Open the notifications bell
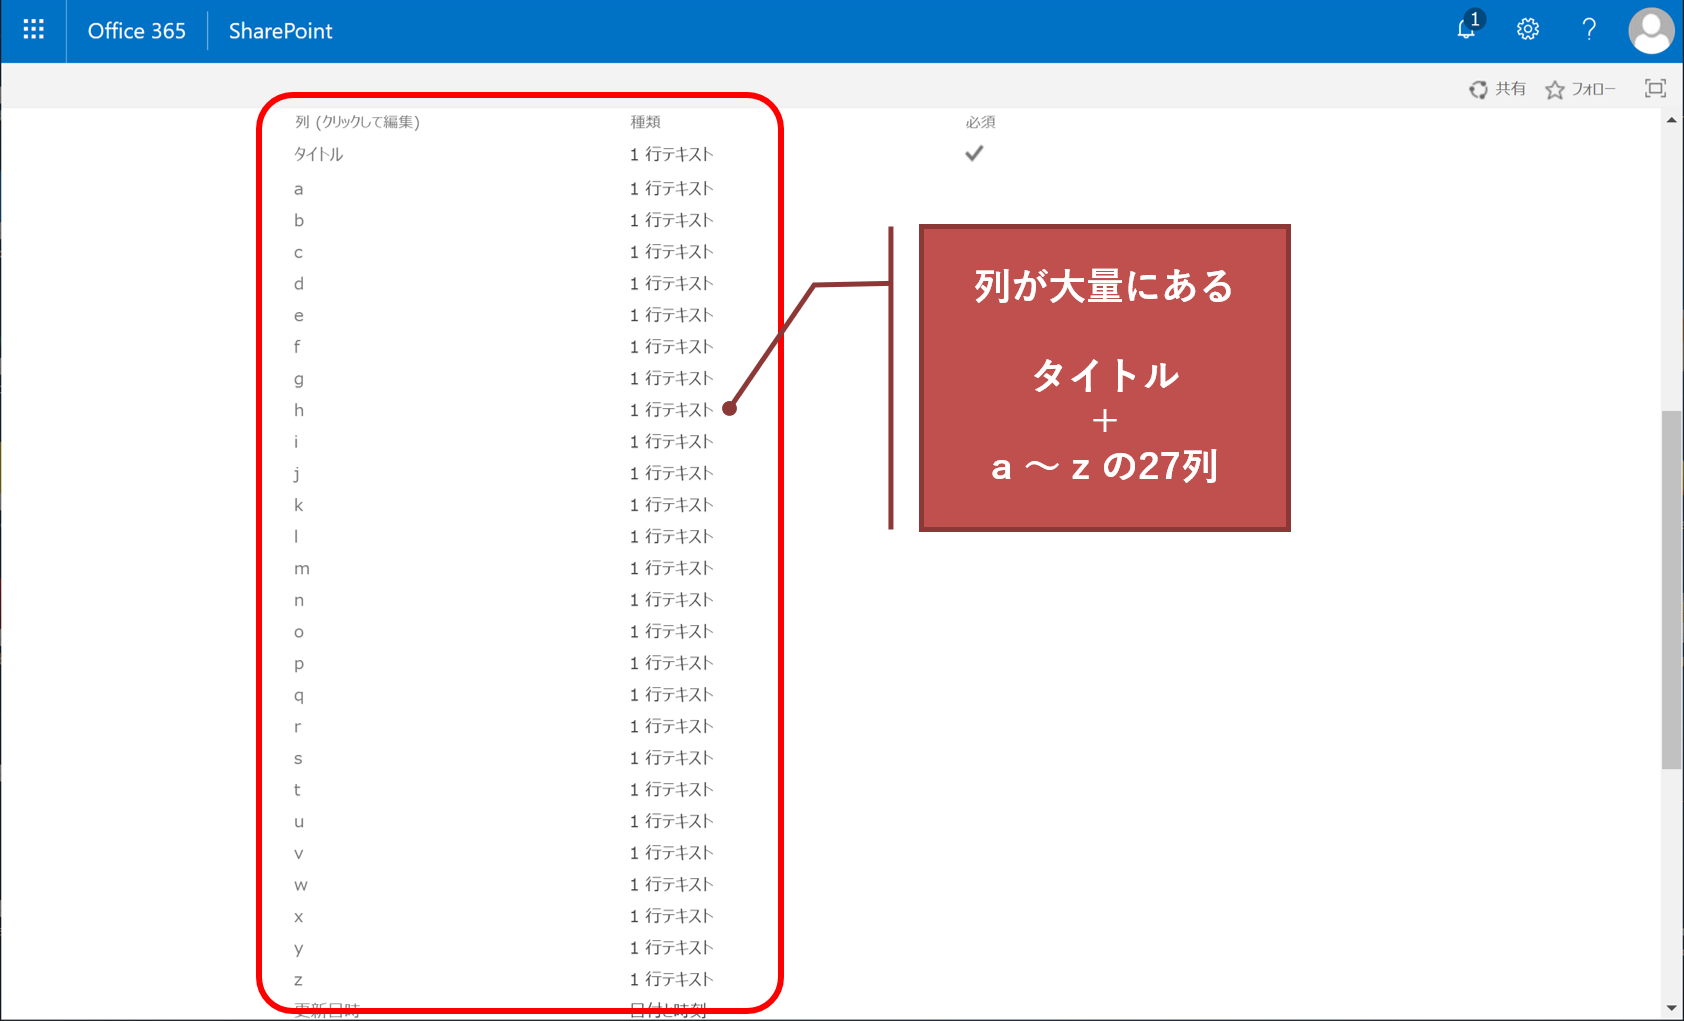Image resolution: width=1684 pixels, height=1021 pixels. (1465, 30)
